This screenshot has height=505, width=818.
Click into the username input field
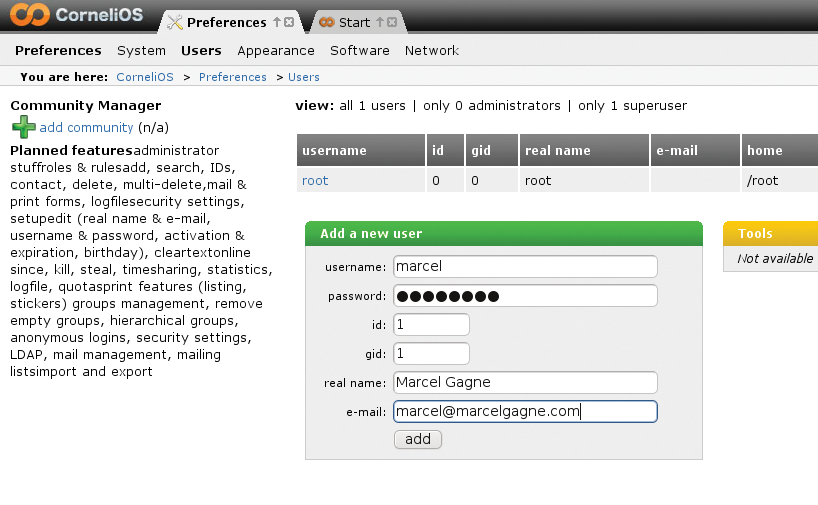click(525, 267)
